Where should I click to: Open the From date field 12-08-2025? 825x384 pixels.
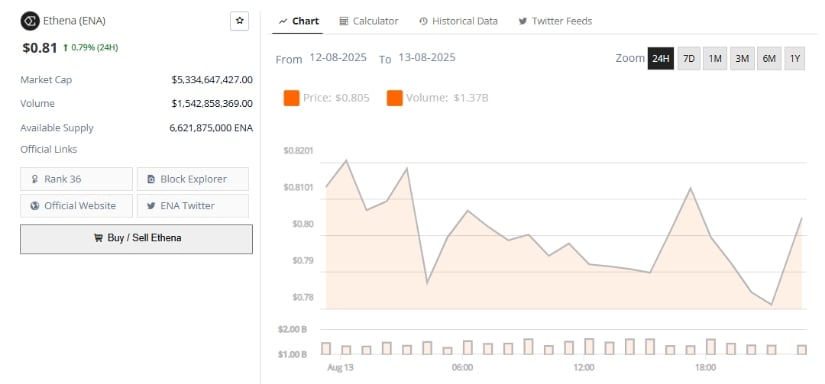pos(338,57)
